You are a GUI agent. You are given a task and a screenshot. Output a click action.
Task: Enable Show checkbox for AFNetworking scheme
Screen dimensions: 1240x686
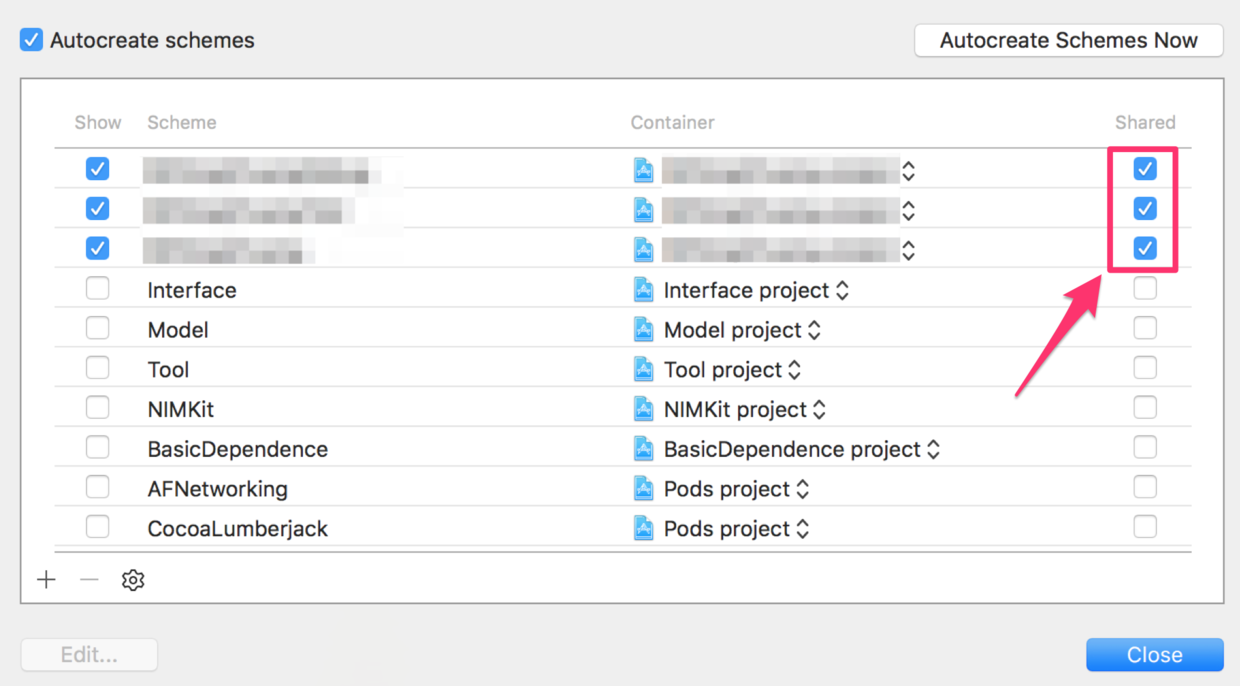pyautogui.click(x=97, y=487)
